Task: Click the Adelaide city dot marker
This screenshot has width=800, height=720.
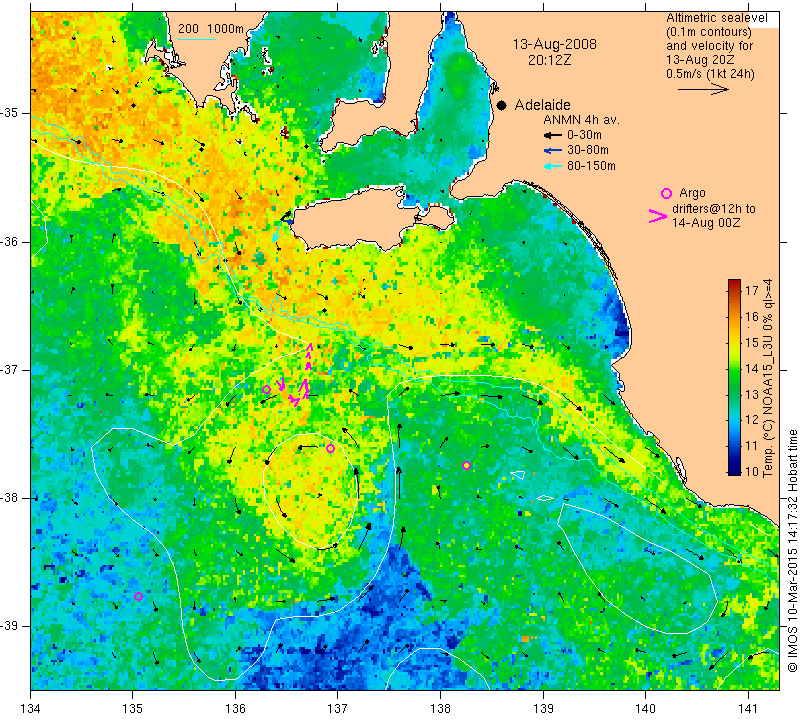Action: point(502,105)
